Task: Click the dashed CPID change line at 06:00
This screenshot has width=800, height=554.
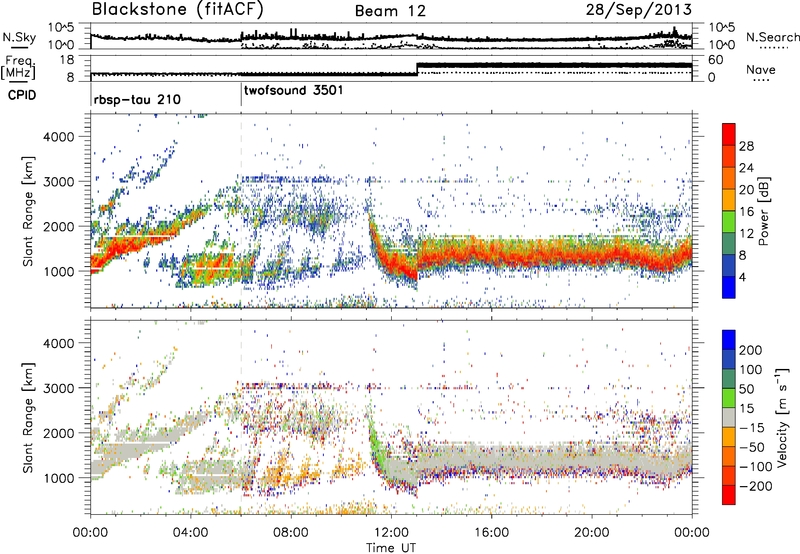Action: pos(241,211)
